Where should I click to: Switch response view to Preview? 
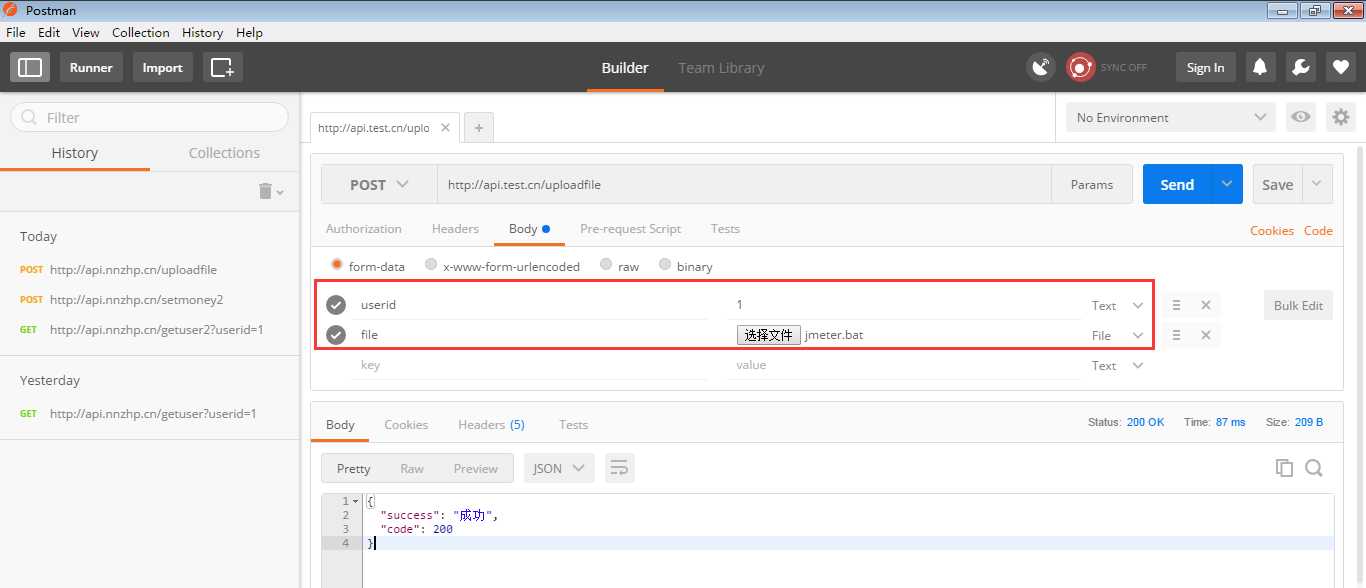pyautogui.click(x=476, y=468)
